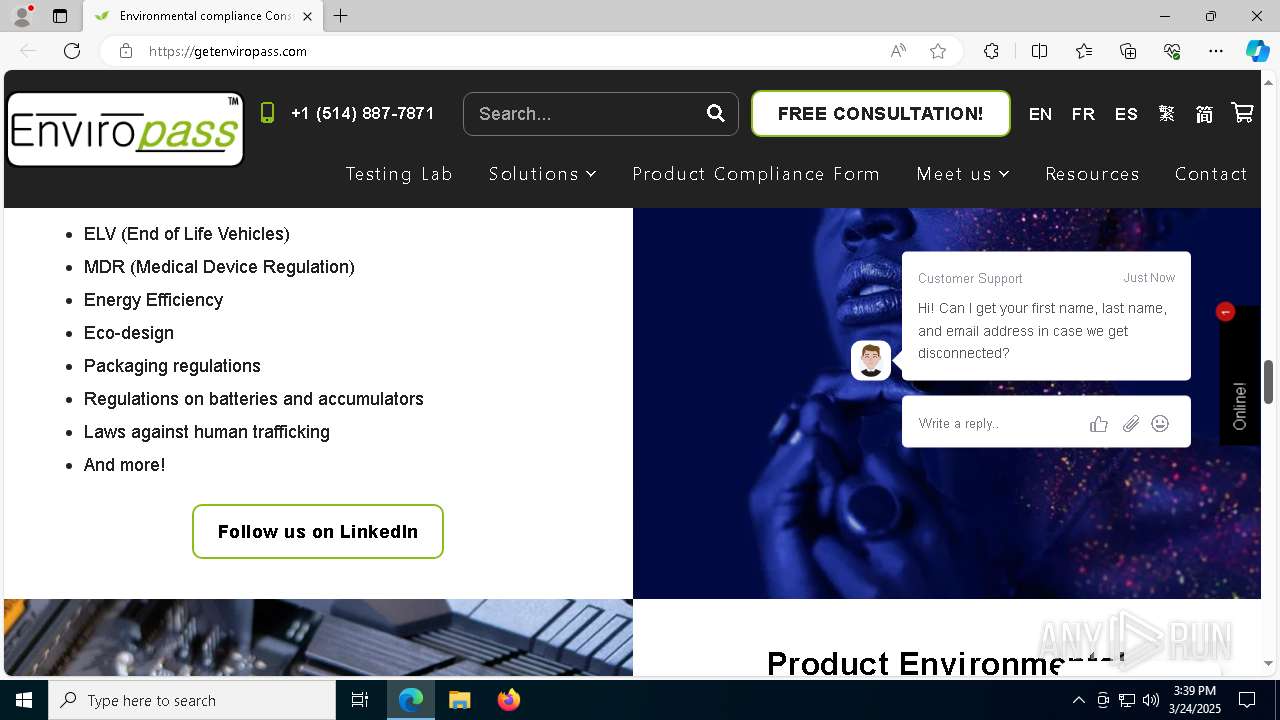Open a new browser tab

click(x=341, y=16)
